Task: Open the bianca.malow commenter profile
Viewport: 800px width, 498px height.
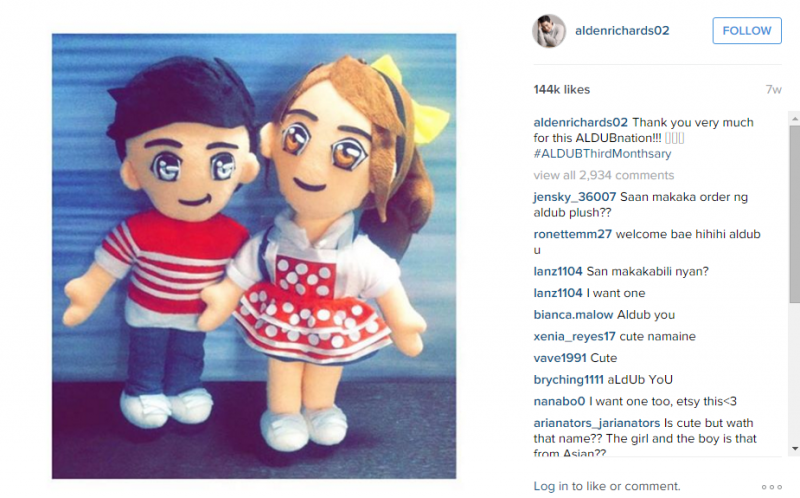Action: [x=573, y=315]
